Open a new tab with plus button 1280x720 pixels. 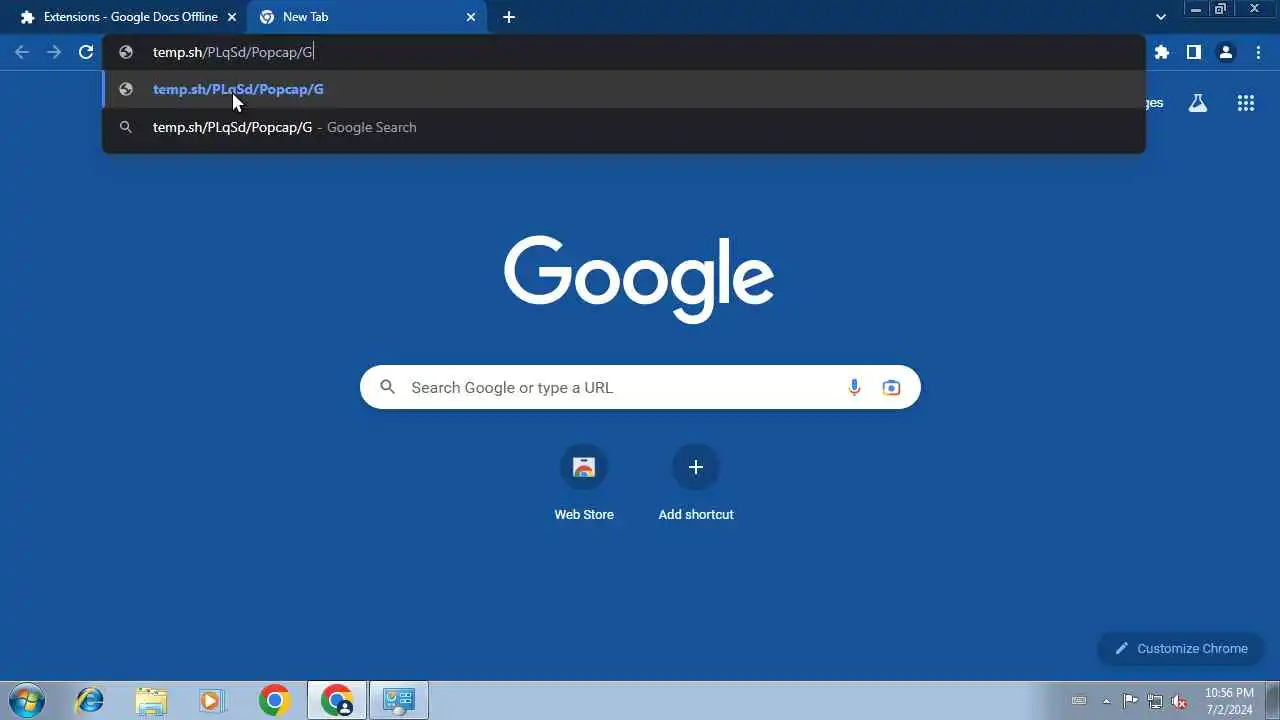click(x=509, y=17)
